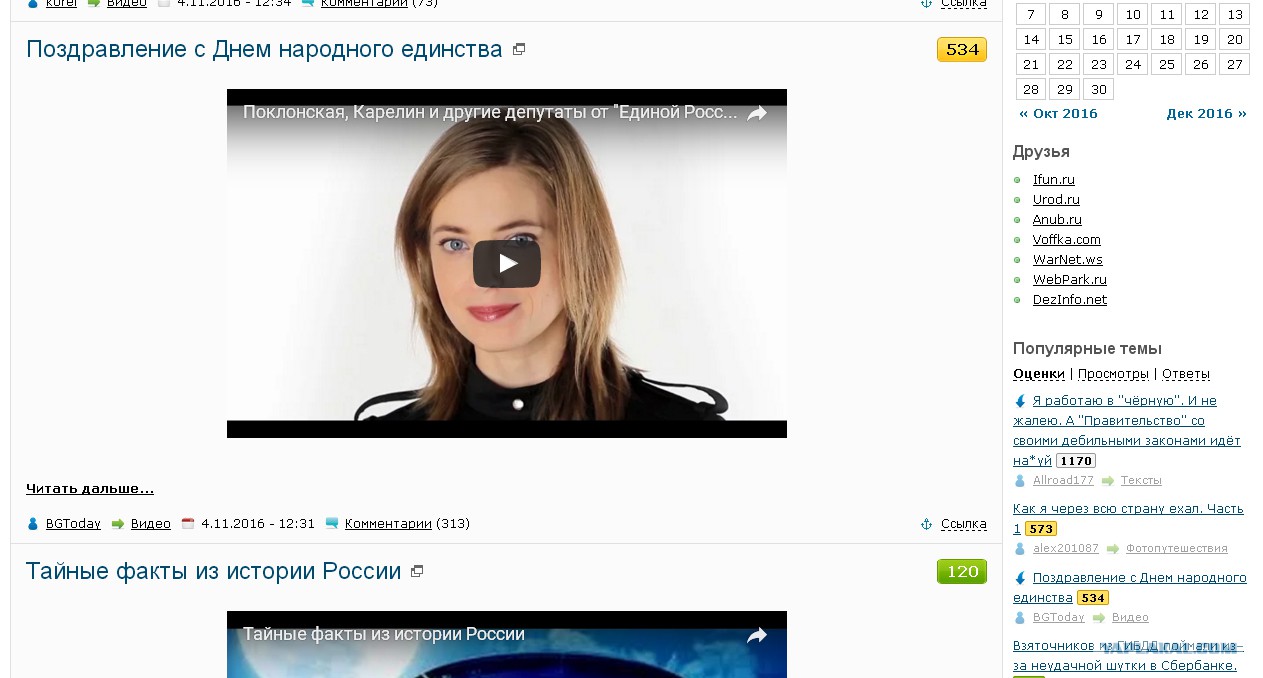Viewport: 1263px width, 678px height.
Task: Click Ссылка permalink at top of page
Action: click(x=964, y=4)
